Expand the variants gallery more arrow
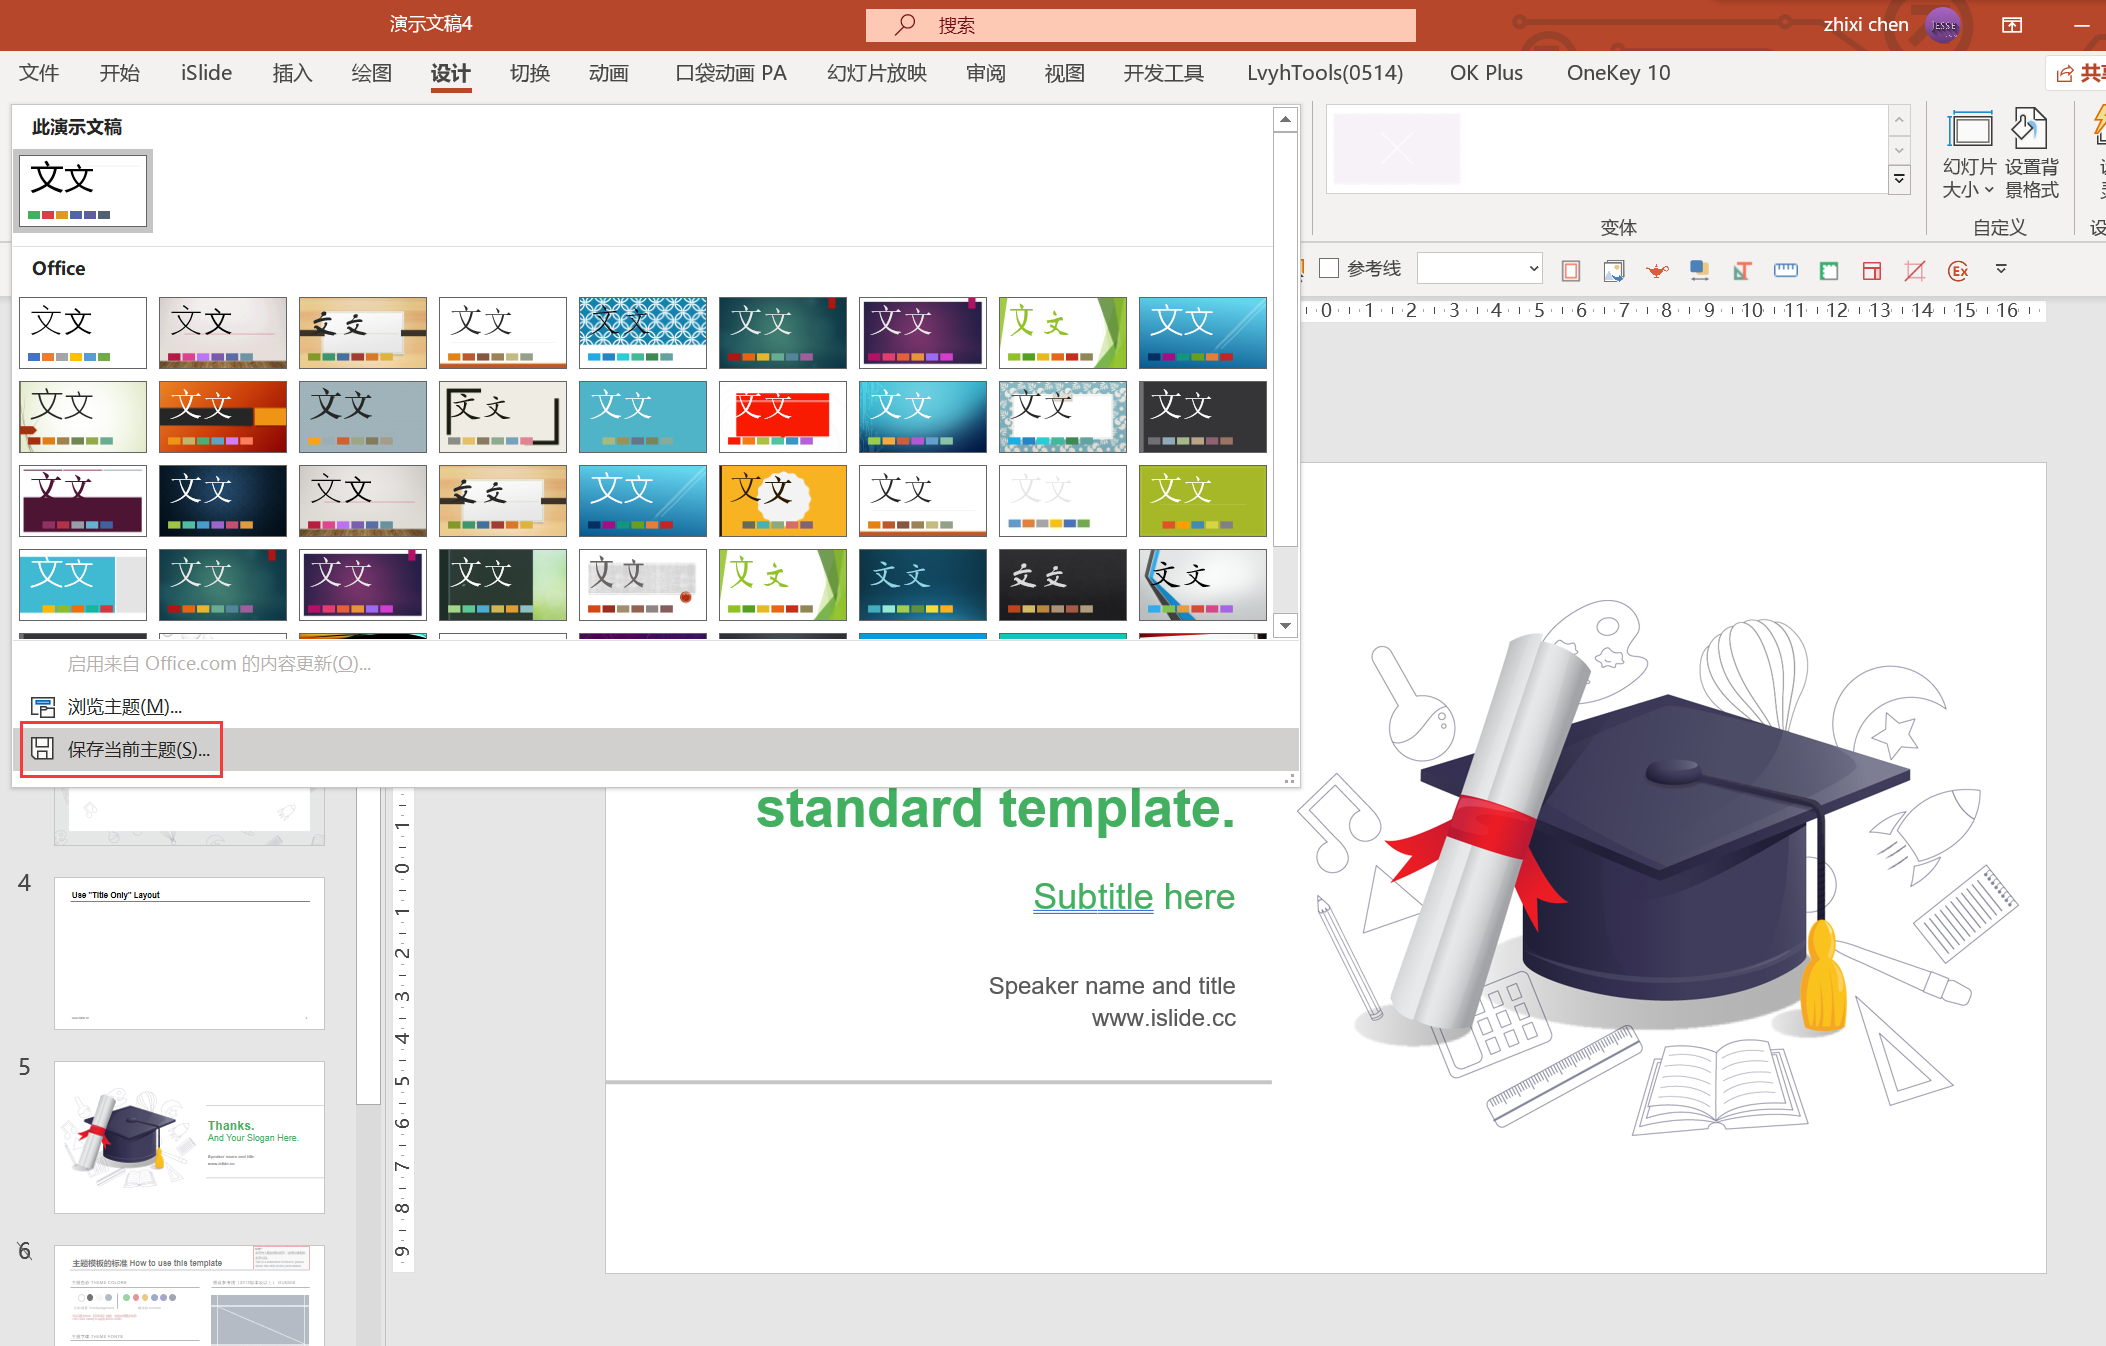Viewport: 2106px width, 1346px height. pos(1899,180)
